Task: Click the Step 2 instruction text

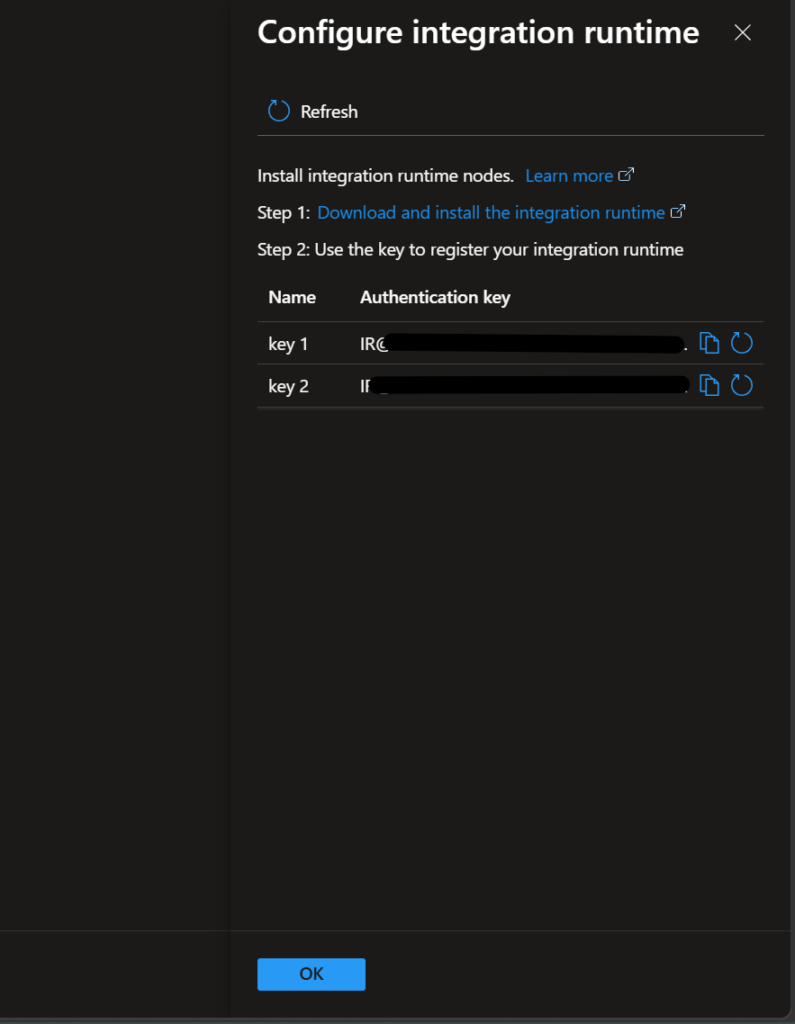Action: (x=470, y=250)
